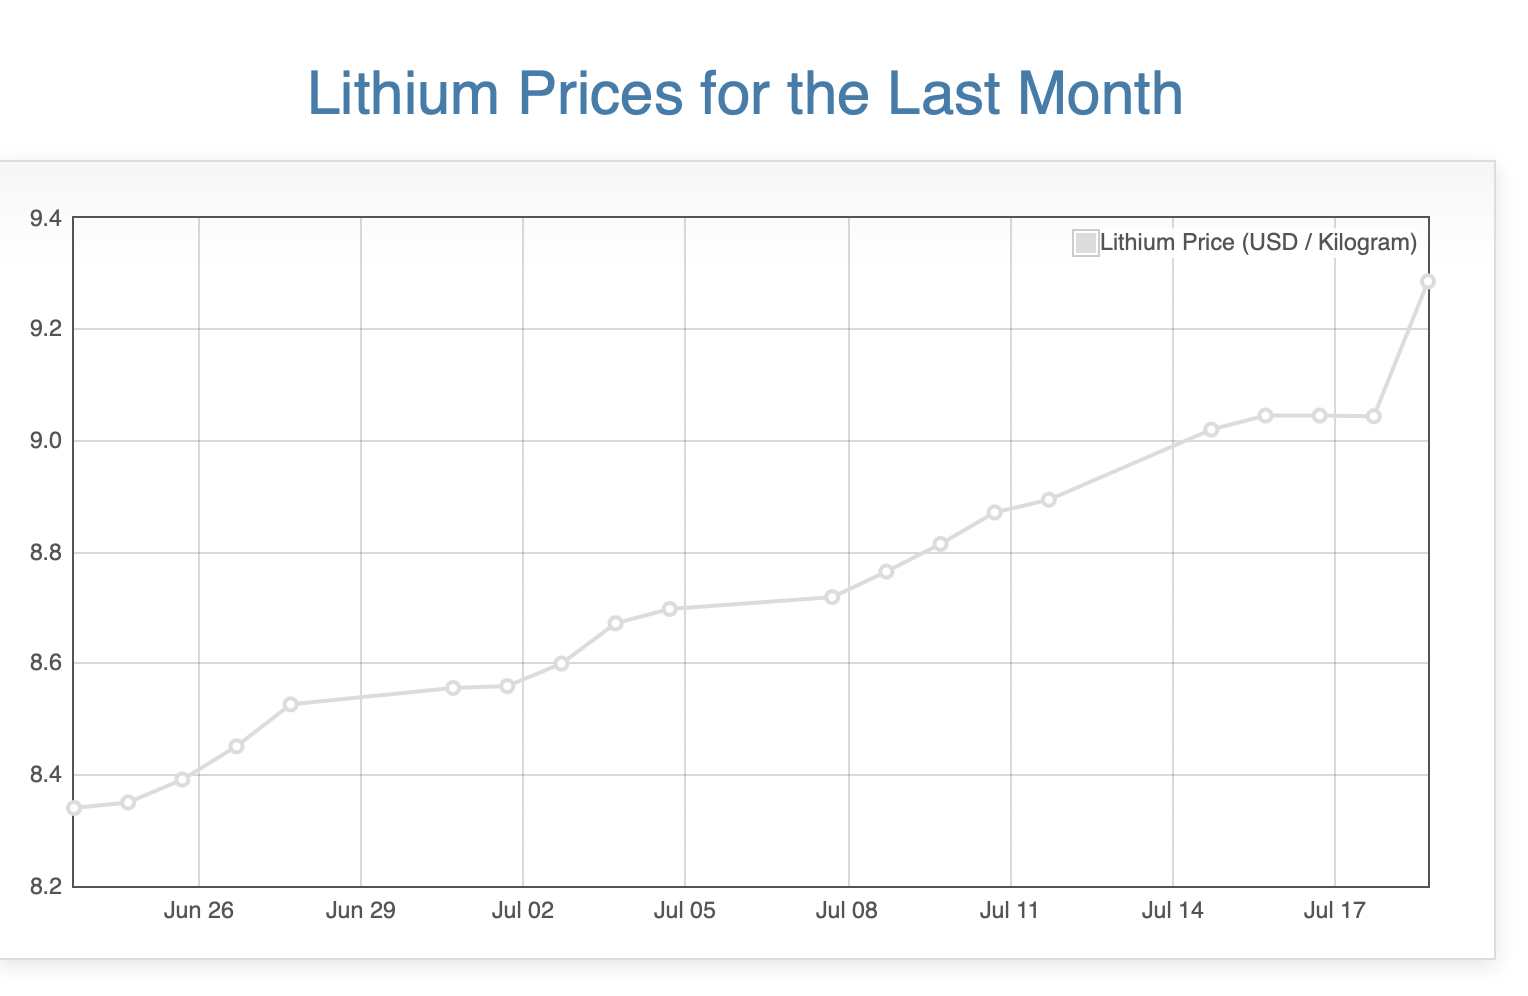
Task: Click the "Lithium Prices for the Last Month" title
Action: (x=745, y=93)
